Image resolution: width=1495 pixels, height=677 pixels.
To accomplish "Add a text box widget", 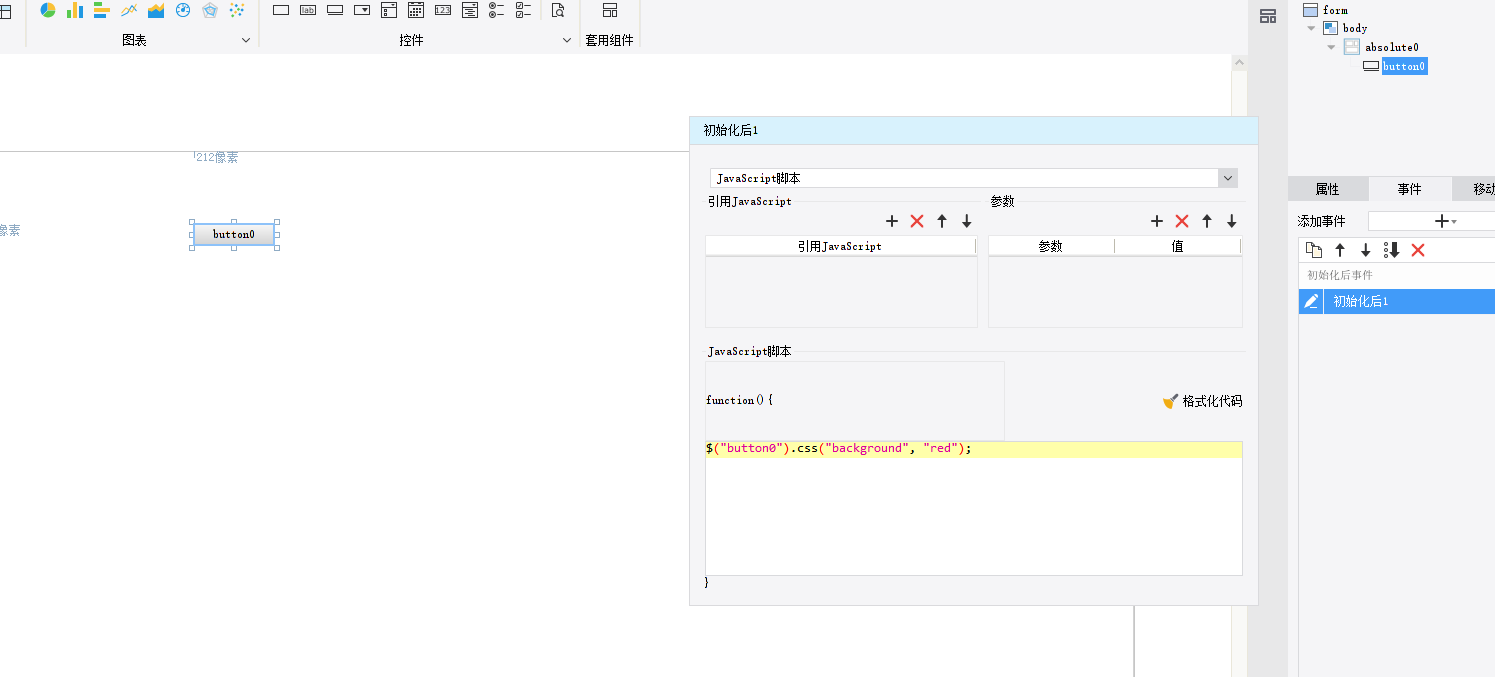I will click(x=281, y=10).
